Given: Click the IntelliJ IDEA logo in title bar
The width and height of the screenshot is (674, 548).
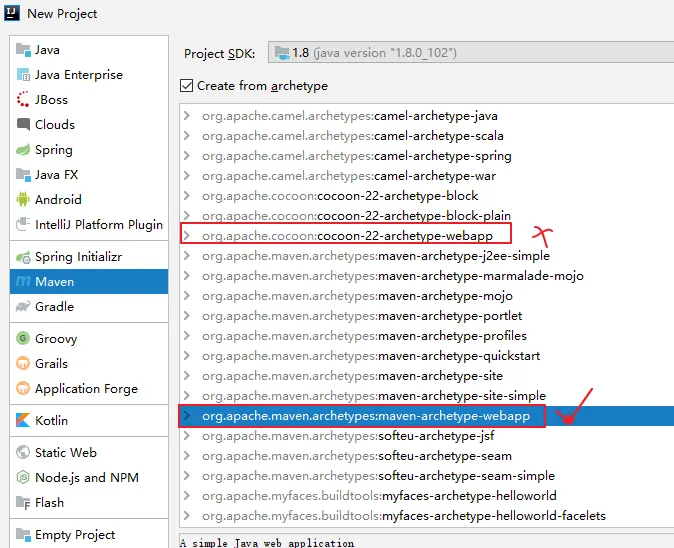Looking at the screenshot, I should point(12,13).
